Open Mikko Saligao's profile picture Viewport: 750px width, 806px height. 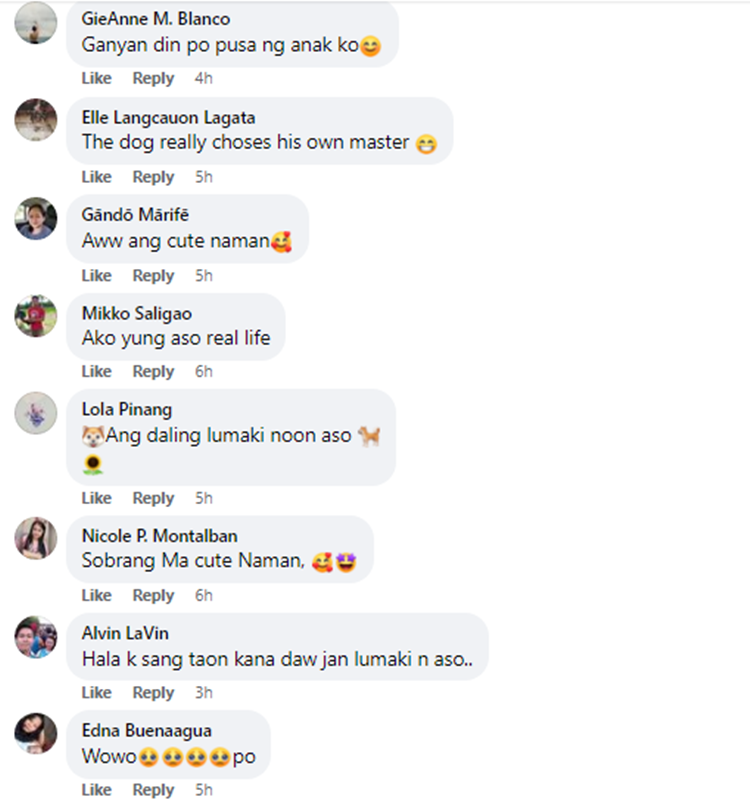tap(35, 316)
